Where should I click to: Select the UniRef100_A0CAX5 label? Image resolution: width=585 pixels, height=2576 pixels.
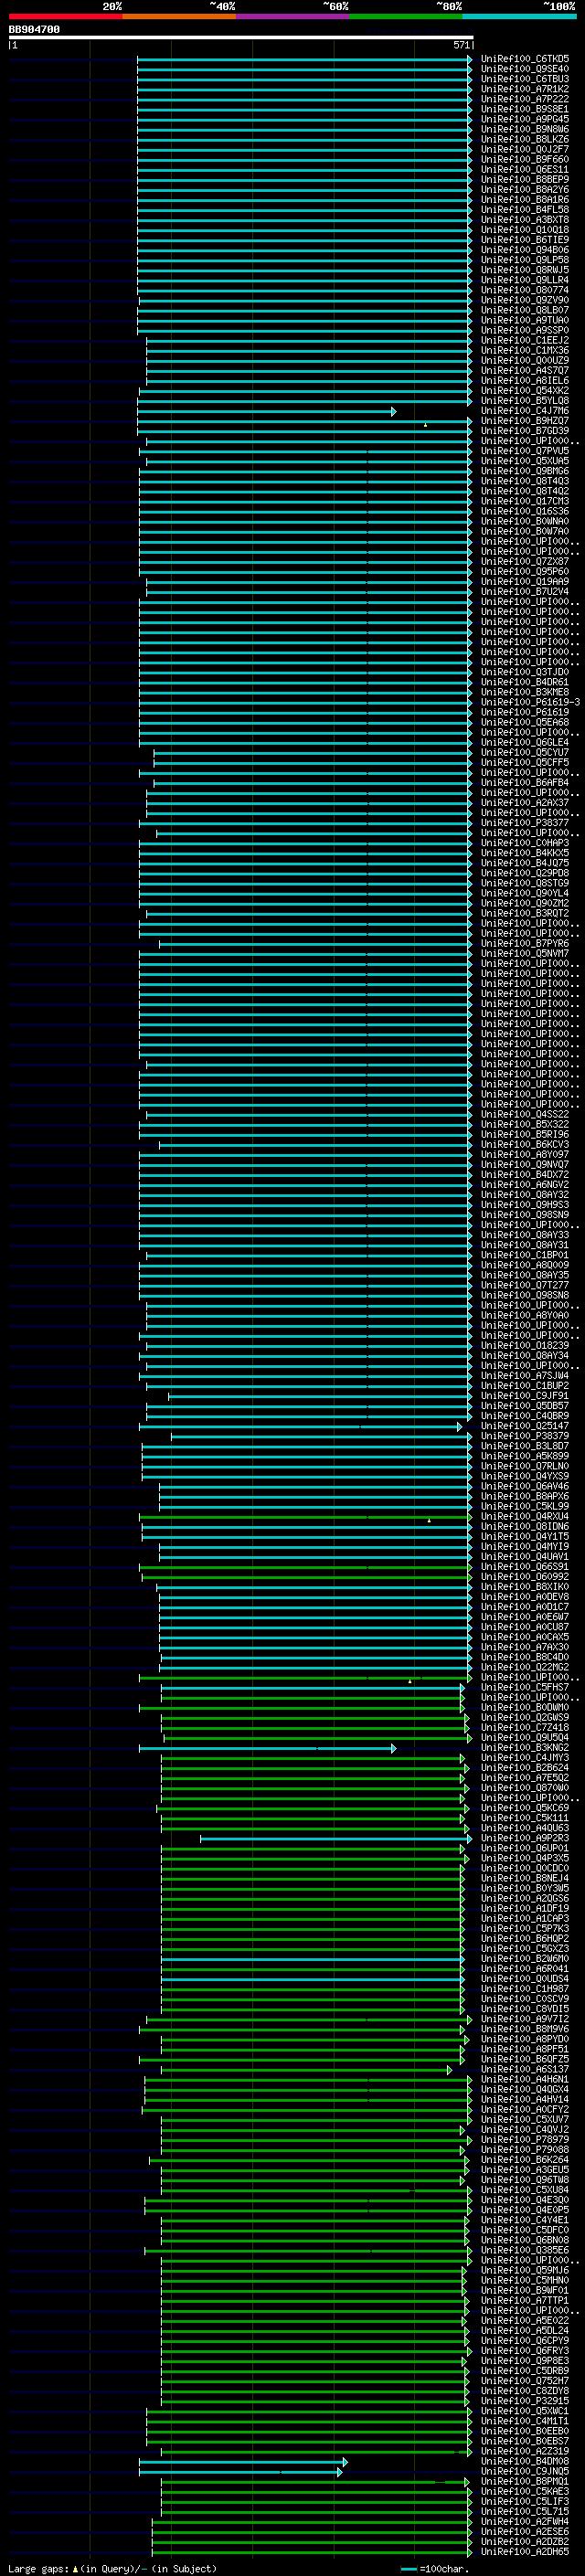[525, 1637]
